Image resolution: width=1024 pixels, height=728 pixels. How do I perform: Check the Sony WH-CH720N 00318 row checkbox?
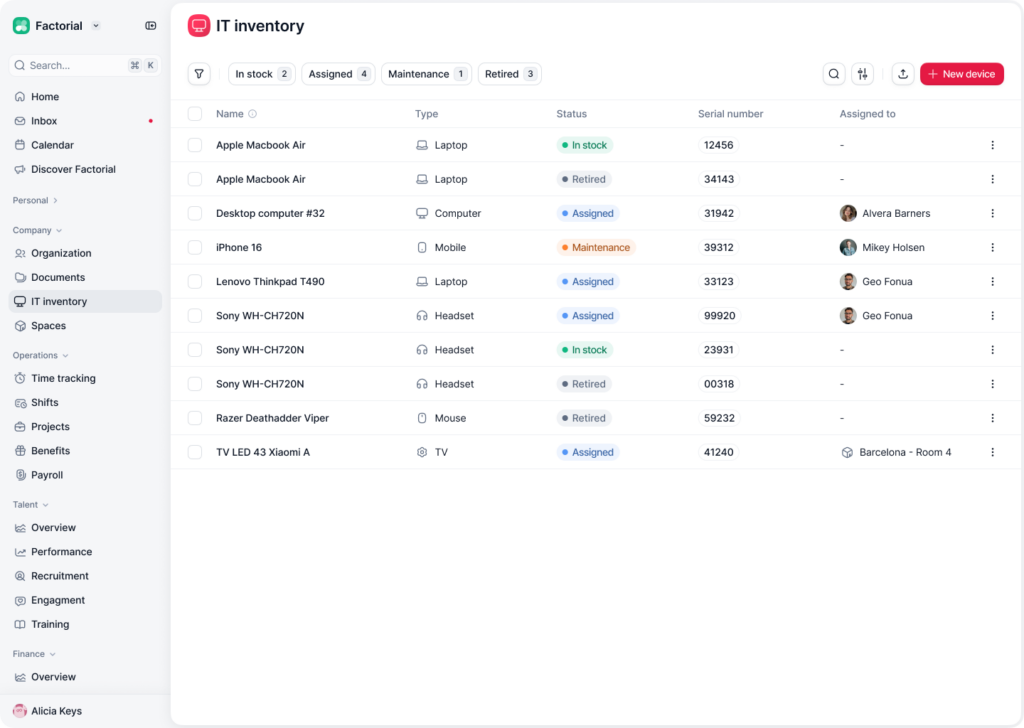click(195, 384)
